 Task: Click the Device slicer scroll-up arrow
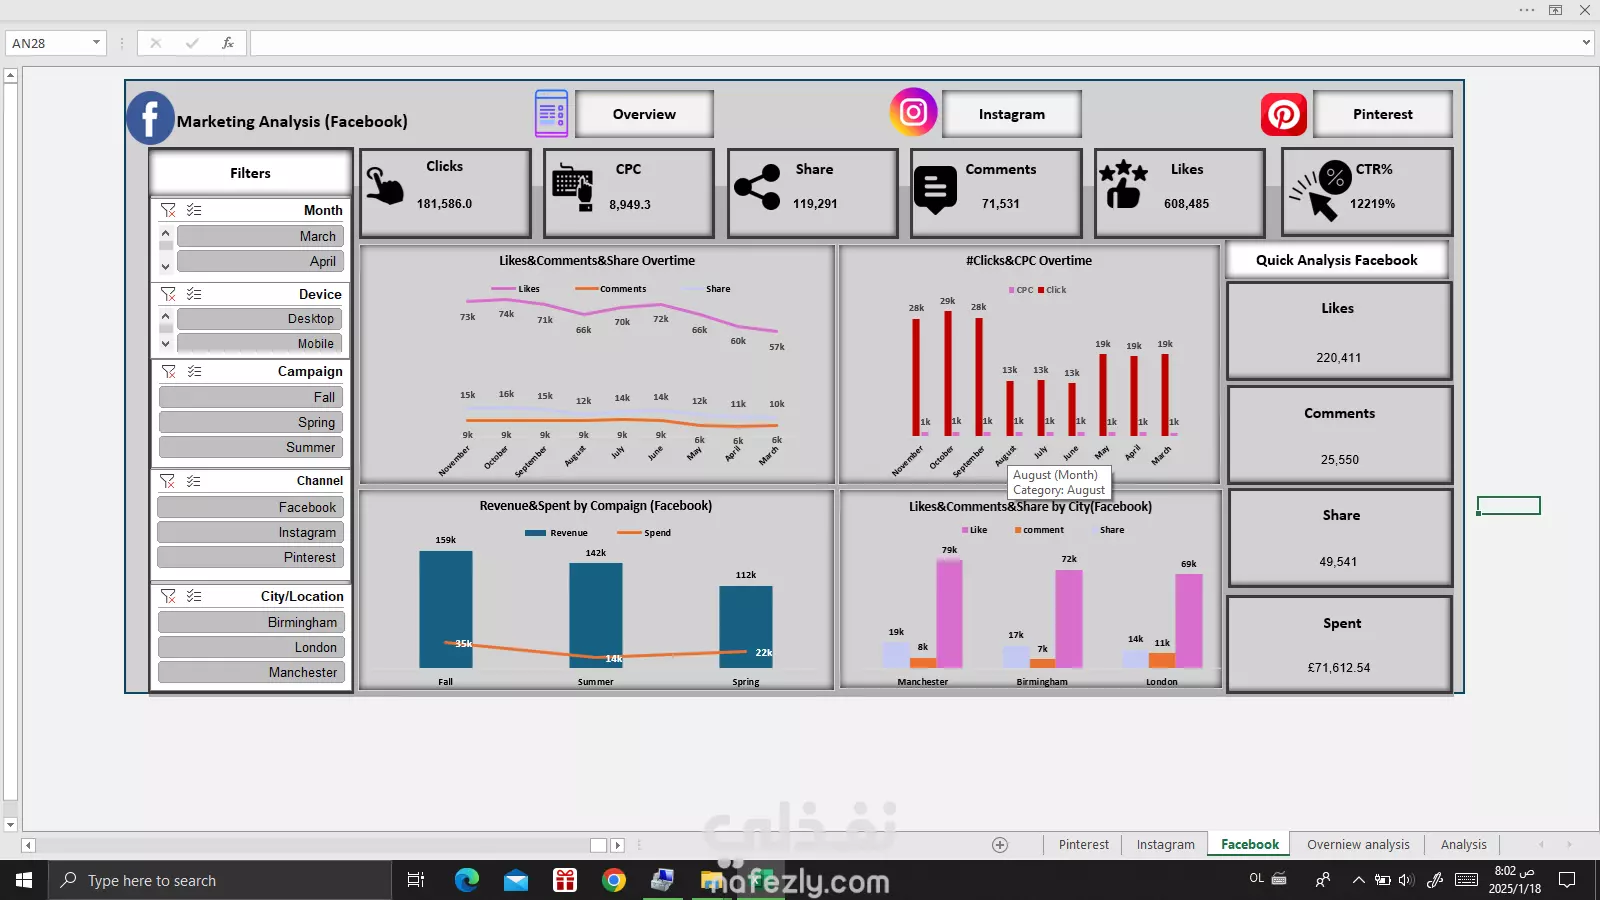click(x=166, y=316)
